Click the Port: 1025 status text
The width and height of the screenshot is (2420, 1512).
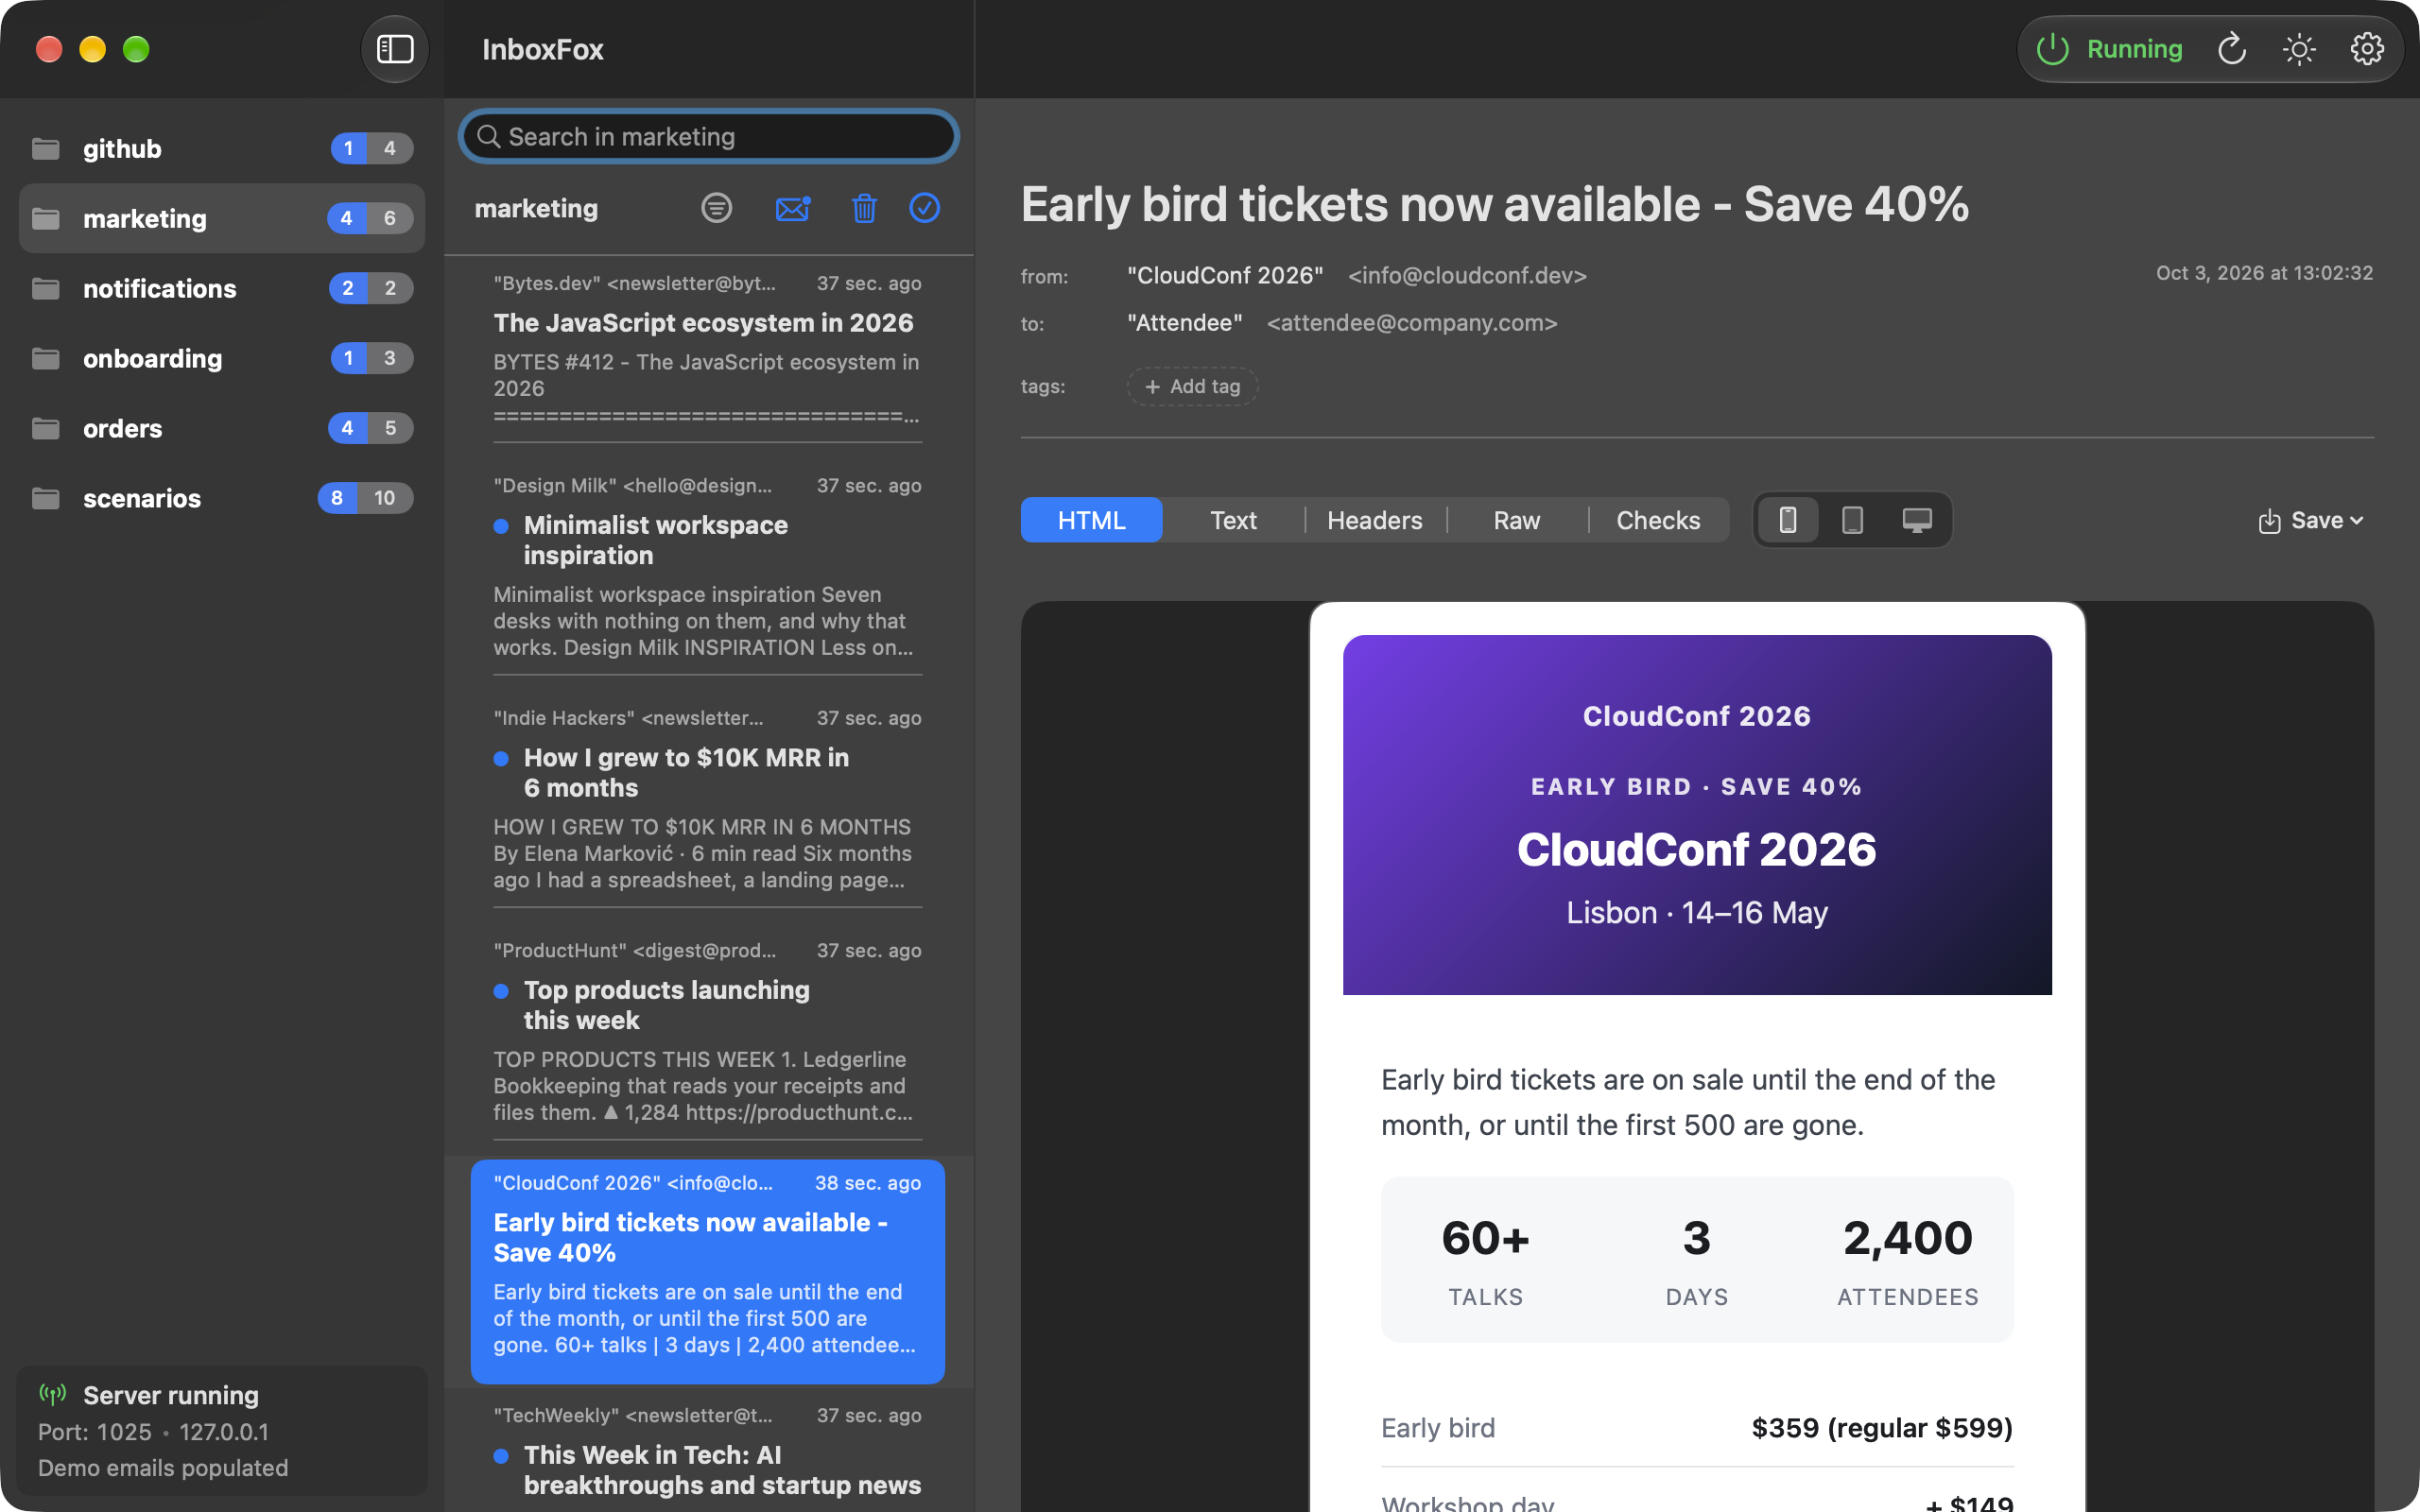tap(95, 1431)
